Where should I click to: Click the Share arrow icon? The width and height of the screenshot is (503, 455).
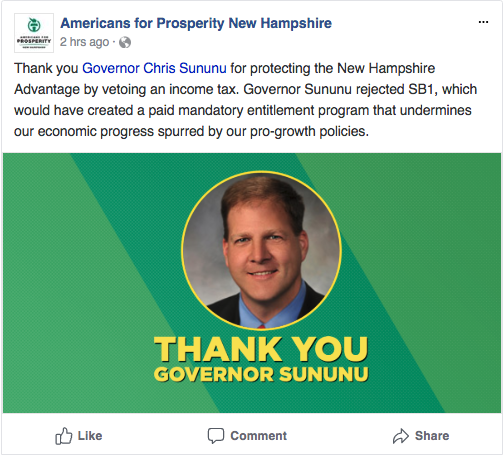401,436
